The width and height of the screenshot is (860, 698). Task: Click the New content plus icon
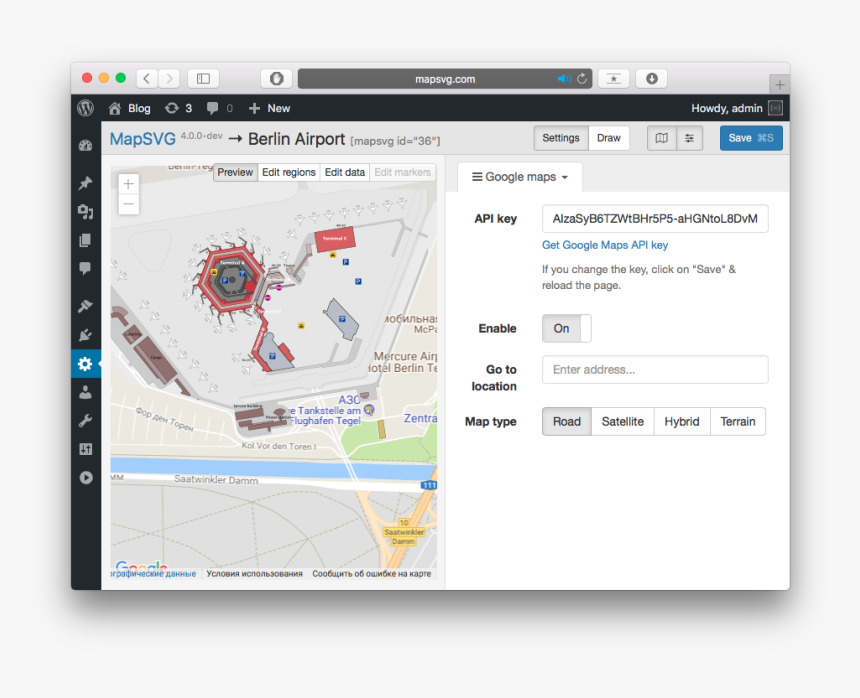[254, 108]
